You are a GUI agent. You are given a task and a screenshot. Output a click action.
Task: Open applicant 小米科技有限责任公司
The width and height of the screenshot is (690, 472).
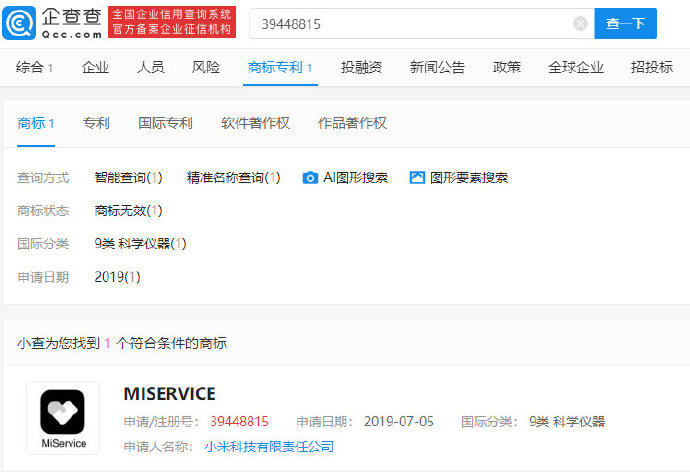(269, 447)
